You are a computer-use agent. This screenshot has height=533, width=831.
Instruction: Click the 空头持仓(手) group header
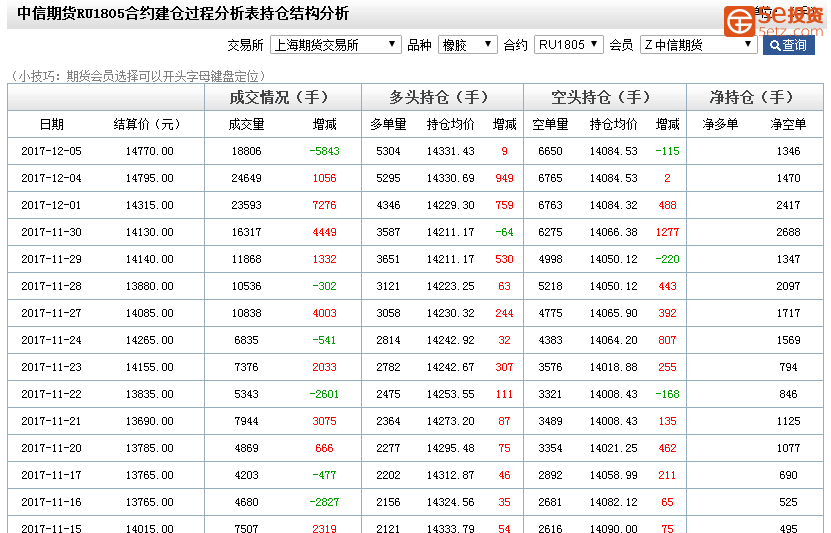point(603,97)
